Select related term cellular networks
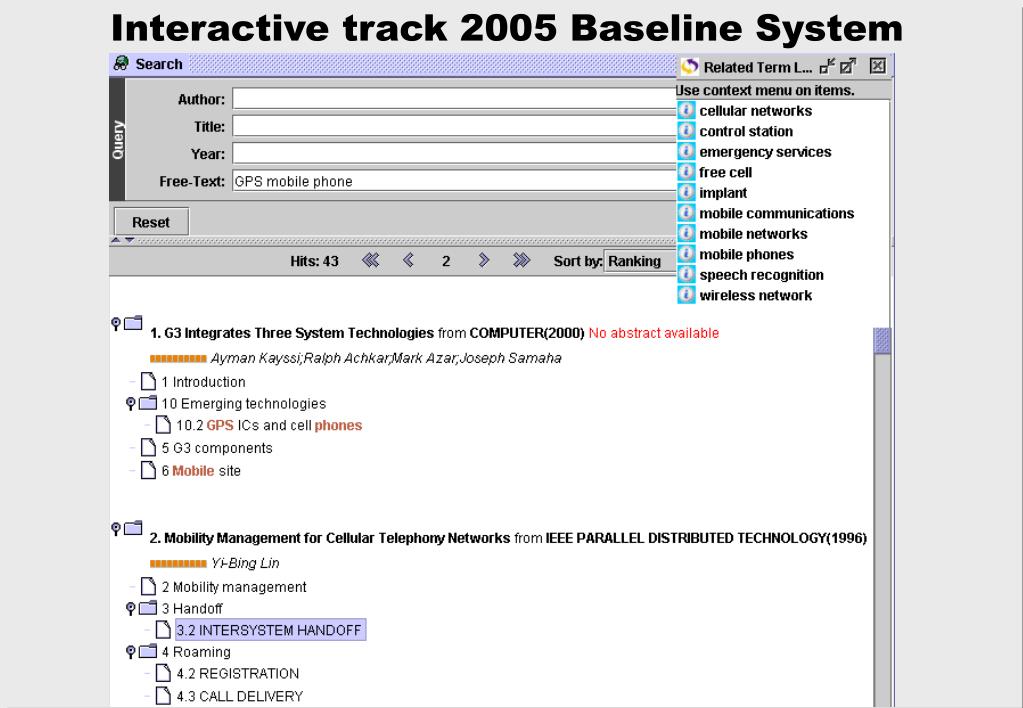This screenshot has height=708, width=1023. click(756, 111)
